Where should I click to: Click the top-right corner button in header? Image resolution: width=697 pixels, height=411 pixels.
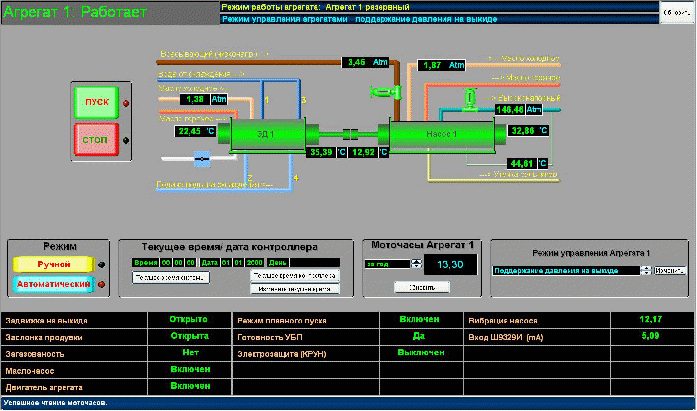(676, 12)
